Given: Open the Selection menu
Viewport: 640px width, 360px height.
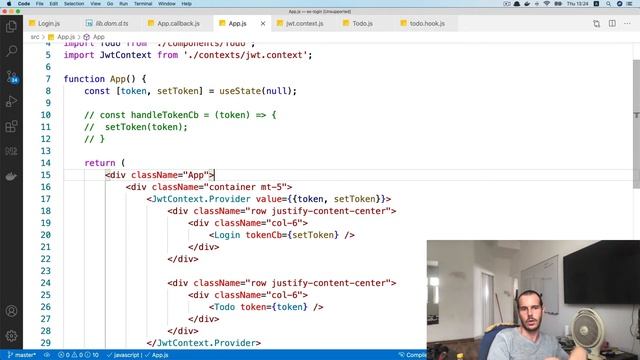Looking at the screenshot, I should (74, 4).
